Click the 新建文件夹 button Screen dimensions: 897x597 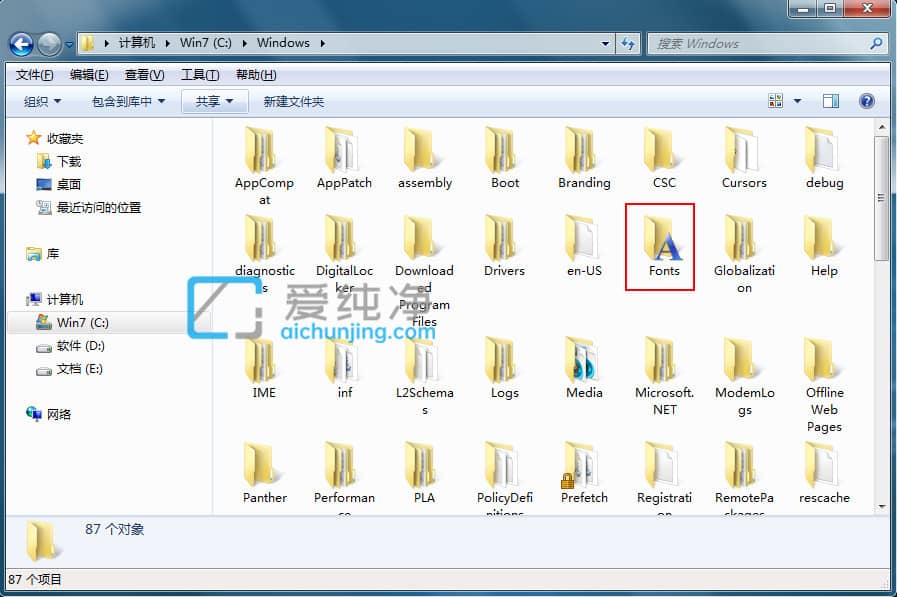tap(293, 102)
